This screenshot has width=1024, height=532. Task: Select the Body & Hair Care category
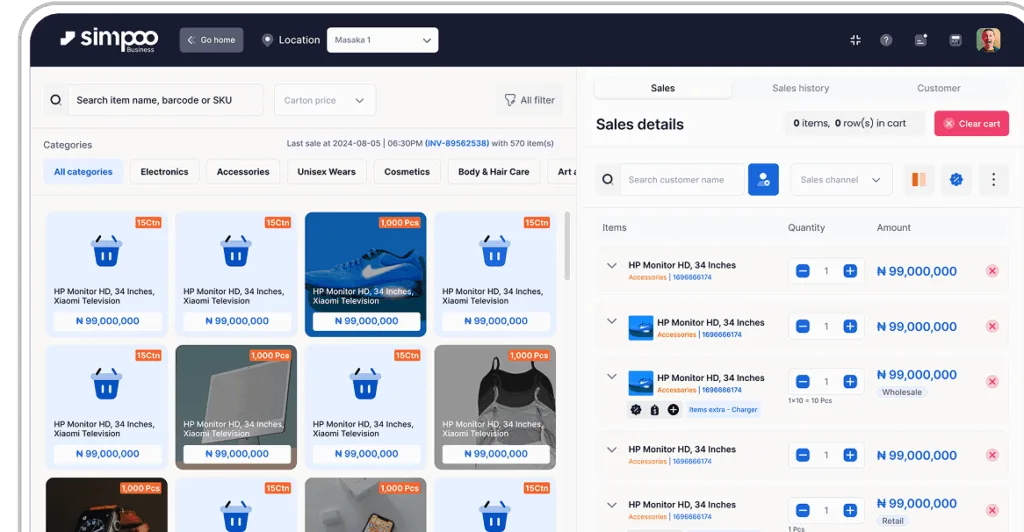click(494, 172)
